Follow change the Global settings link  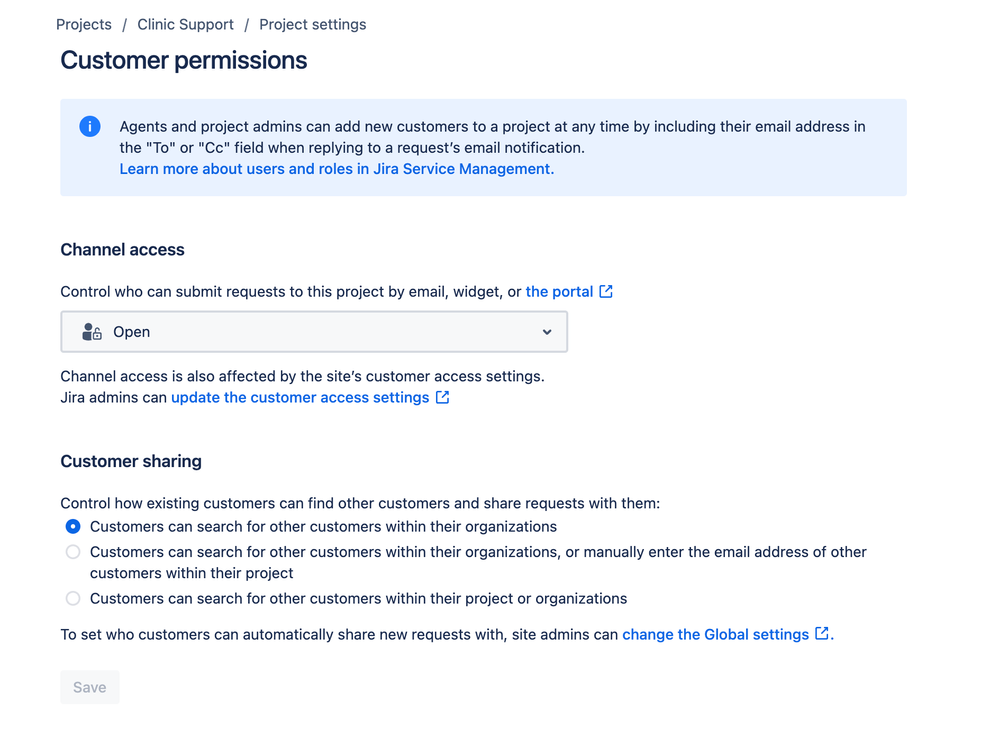click(715, 634)
